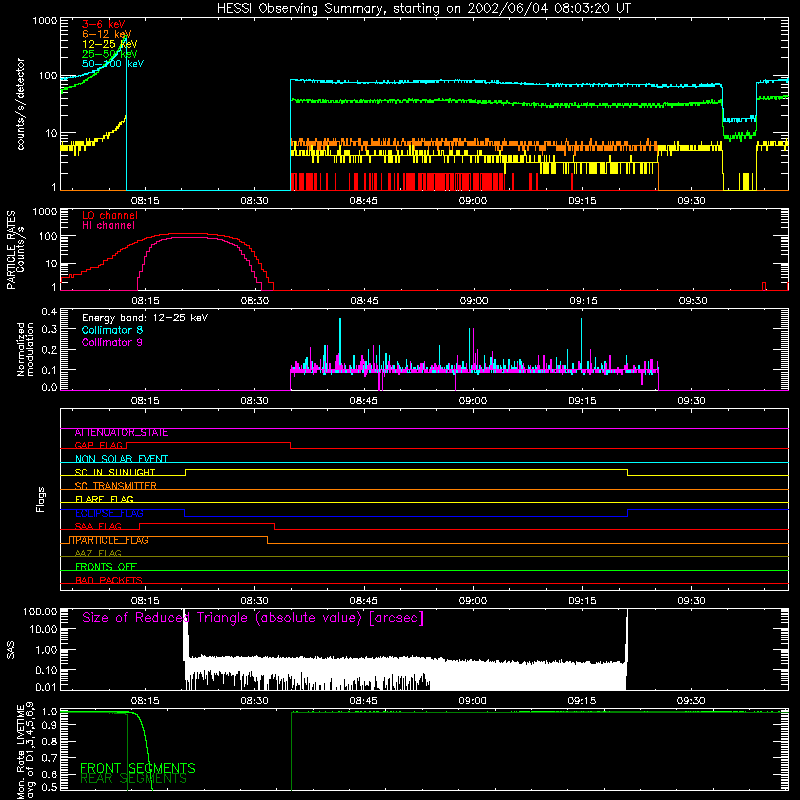Click 08:45 under the modulation panel
800x800 pixels.
pyautogui.click(x=364, y=401)
